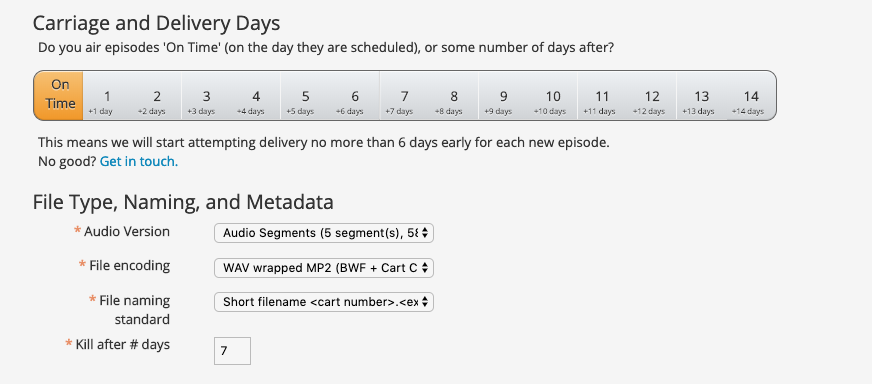Select the 8 (+8 days) option

coord(454,95)
